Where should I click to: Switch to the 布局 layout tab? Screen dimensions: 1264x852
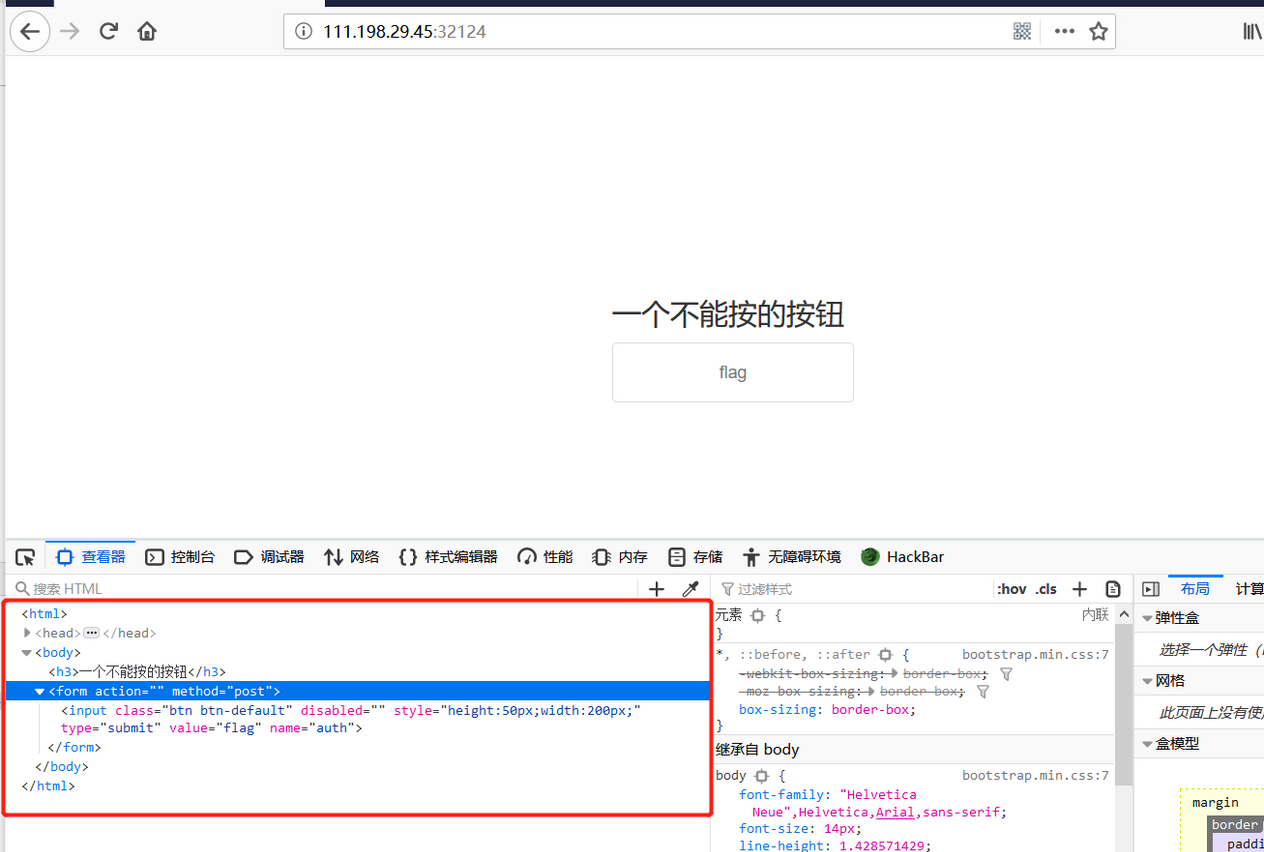[x=1195, y=589]
